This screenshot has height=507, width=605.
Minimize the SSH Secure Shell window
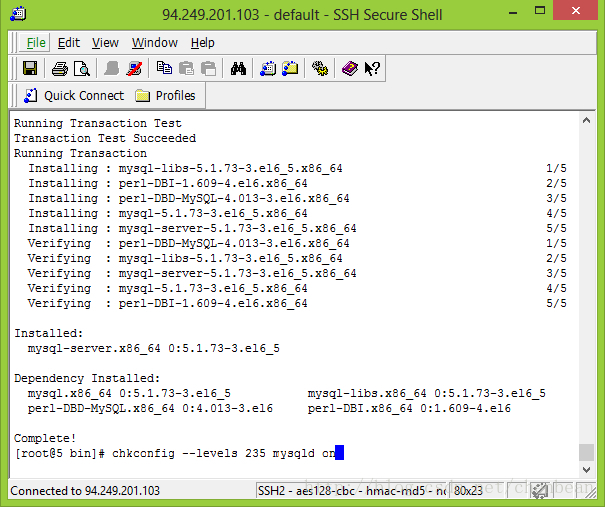513,12
